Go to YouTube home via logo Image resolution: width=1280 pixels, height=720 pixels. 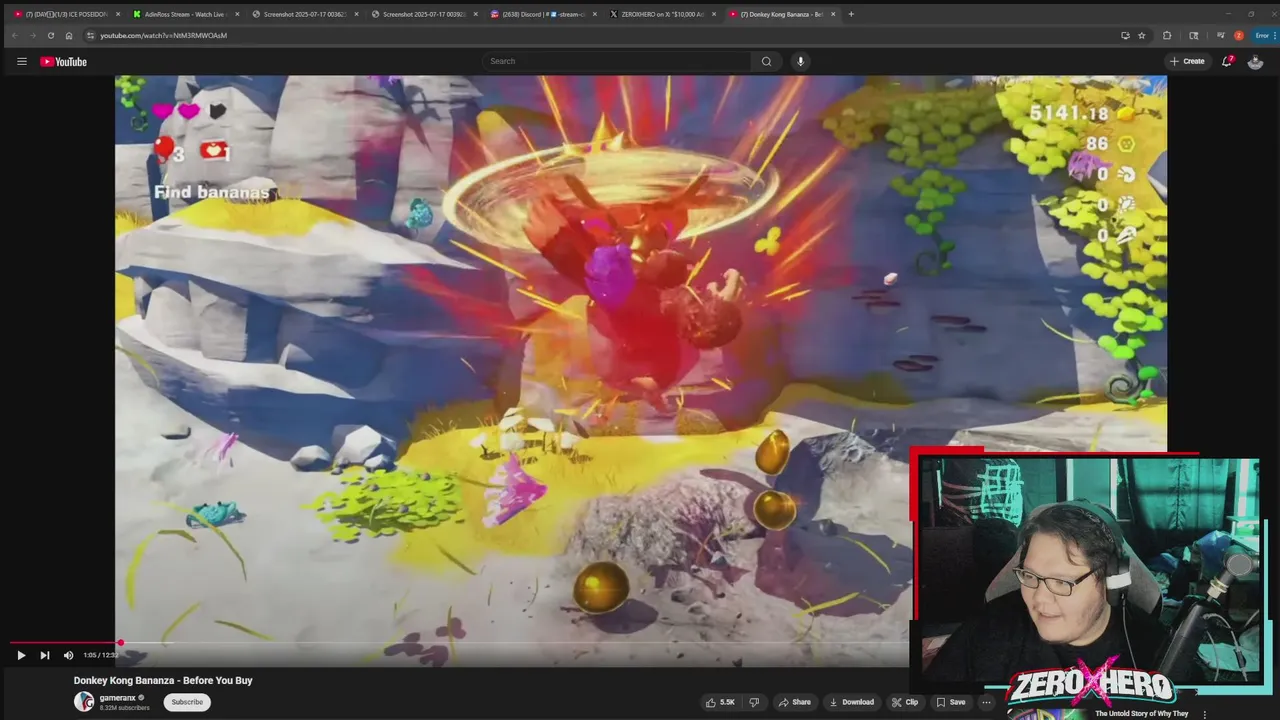point(63,61)
